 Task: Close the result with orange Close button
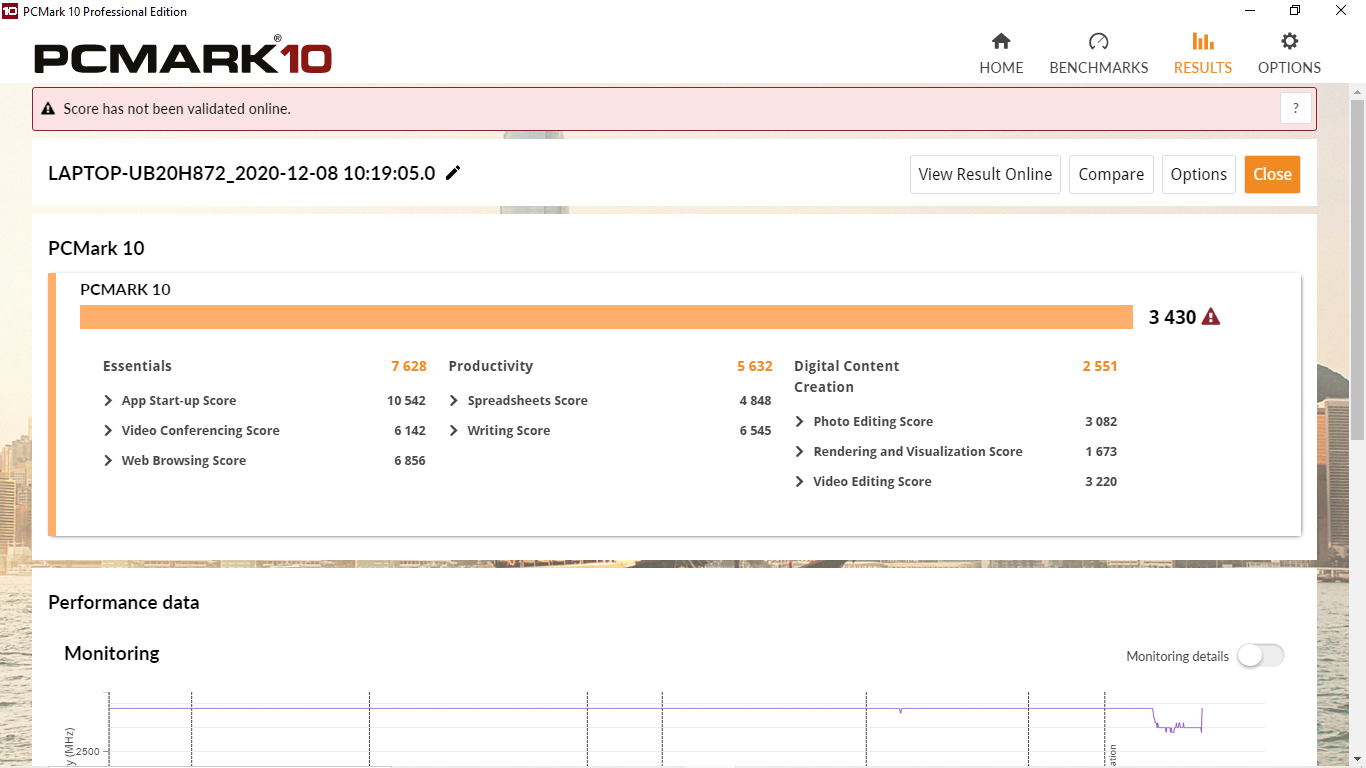point(1272,174)
